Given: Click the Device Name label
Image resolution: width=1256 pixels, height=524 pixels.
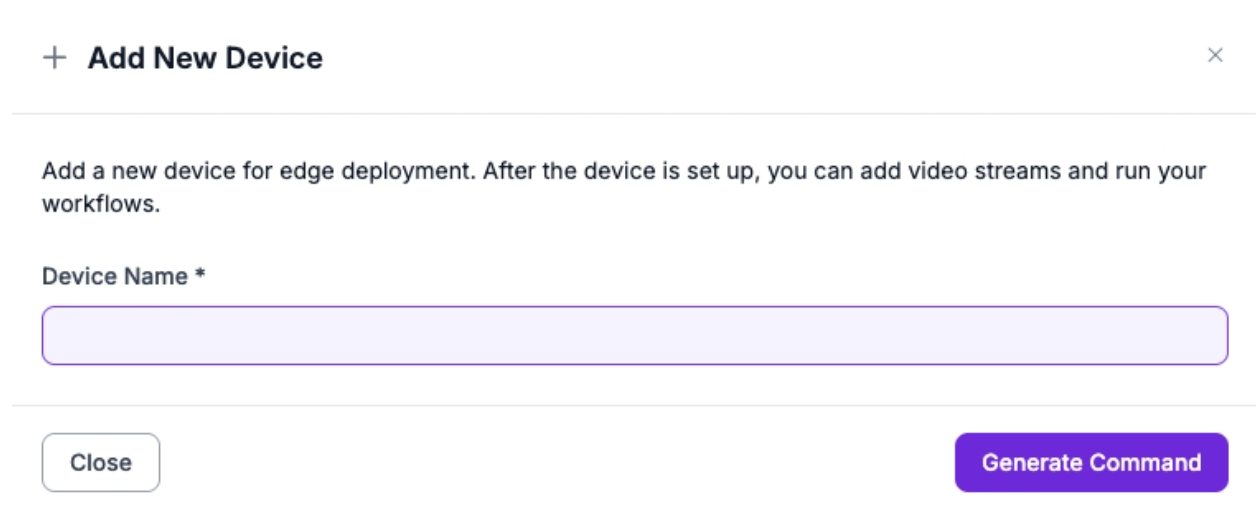Looking at the screenshot, I should pyautogui.click(x=114, y=276).
